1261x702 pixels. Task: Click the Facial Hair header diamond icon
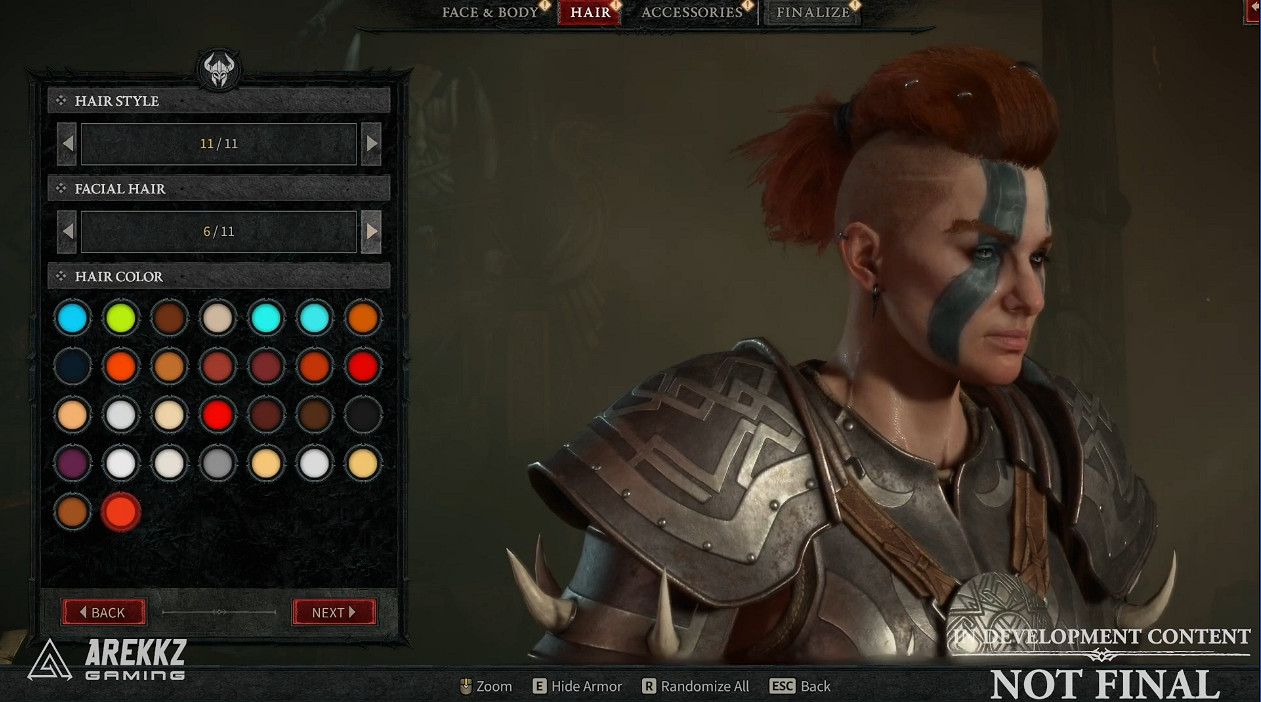click(x=61, y=189)
